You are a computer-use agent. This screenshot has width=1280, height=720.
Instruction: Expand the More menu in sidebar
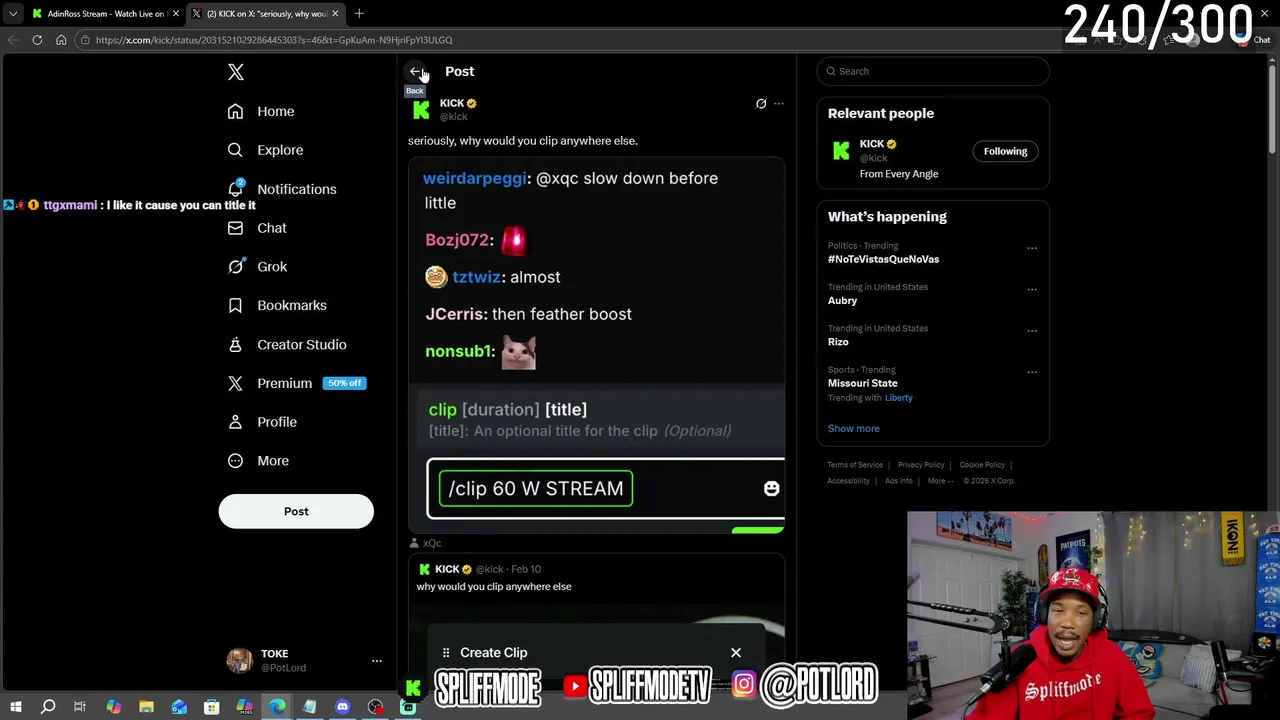click(x=258, y=461)
